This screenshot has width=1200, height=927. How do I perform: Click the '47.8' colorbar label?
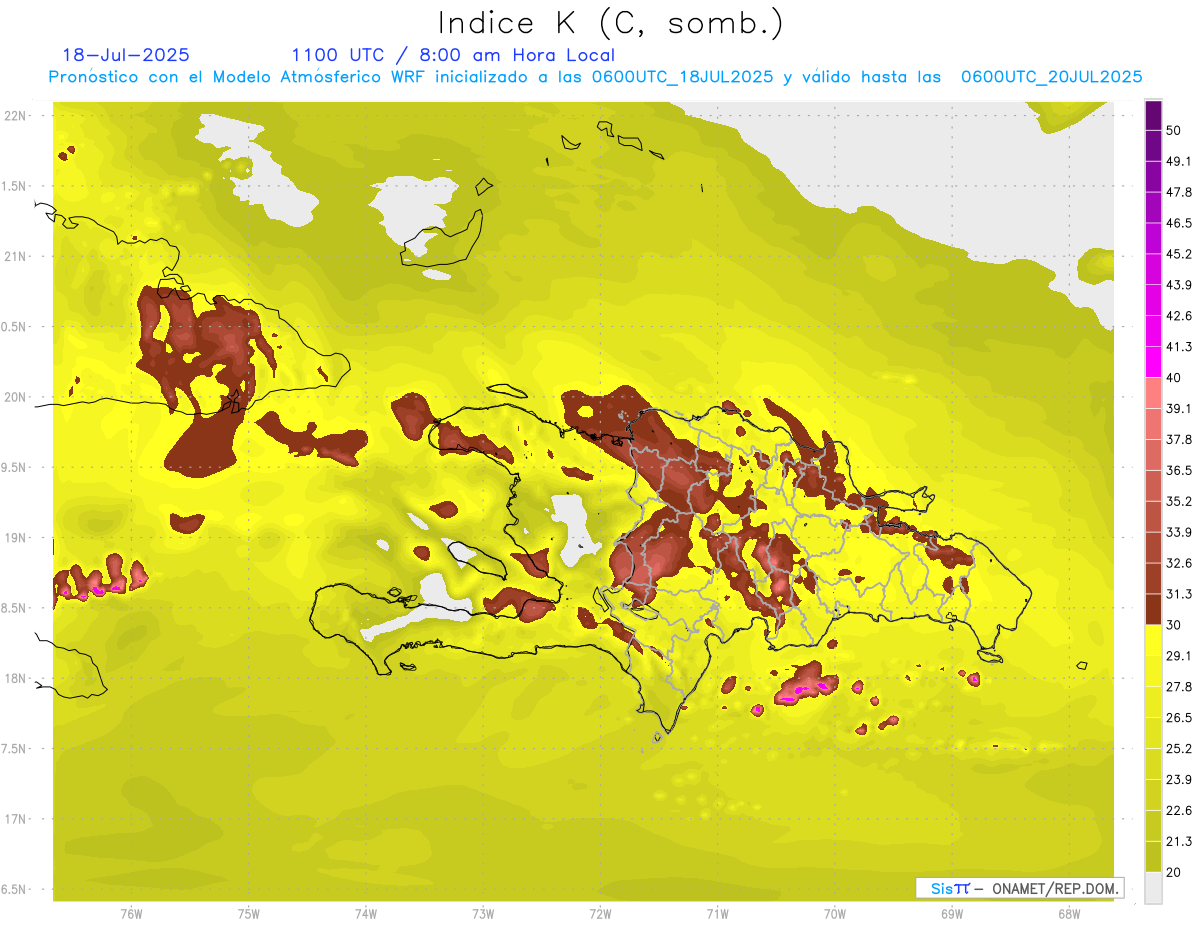pyautogui.click(x=1180, y=192)
